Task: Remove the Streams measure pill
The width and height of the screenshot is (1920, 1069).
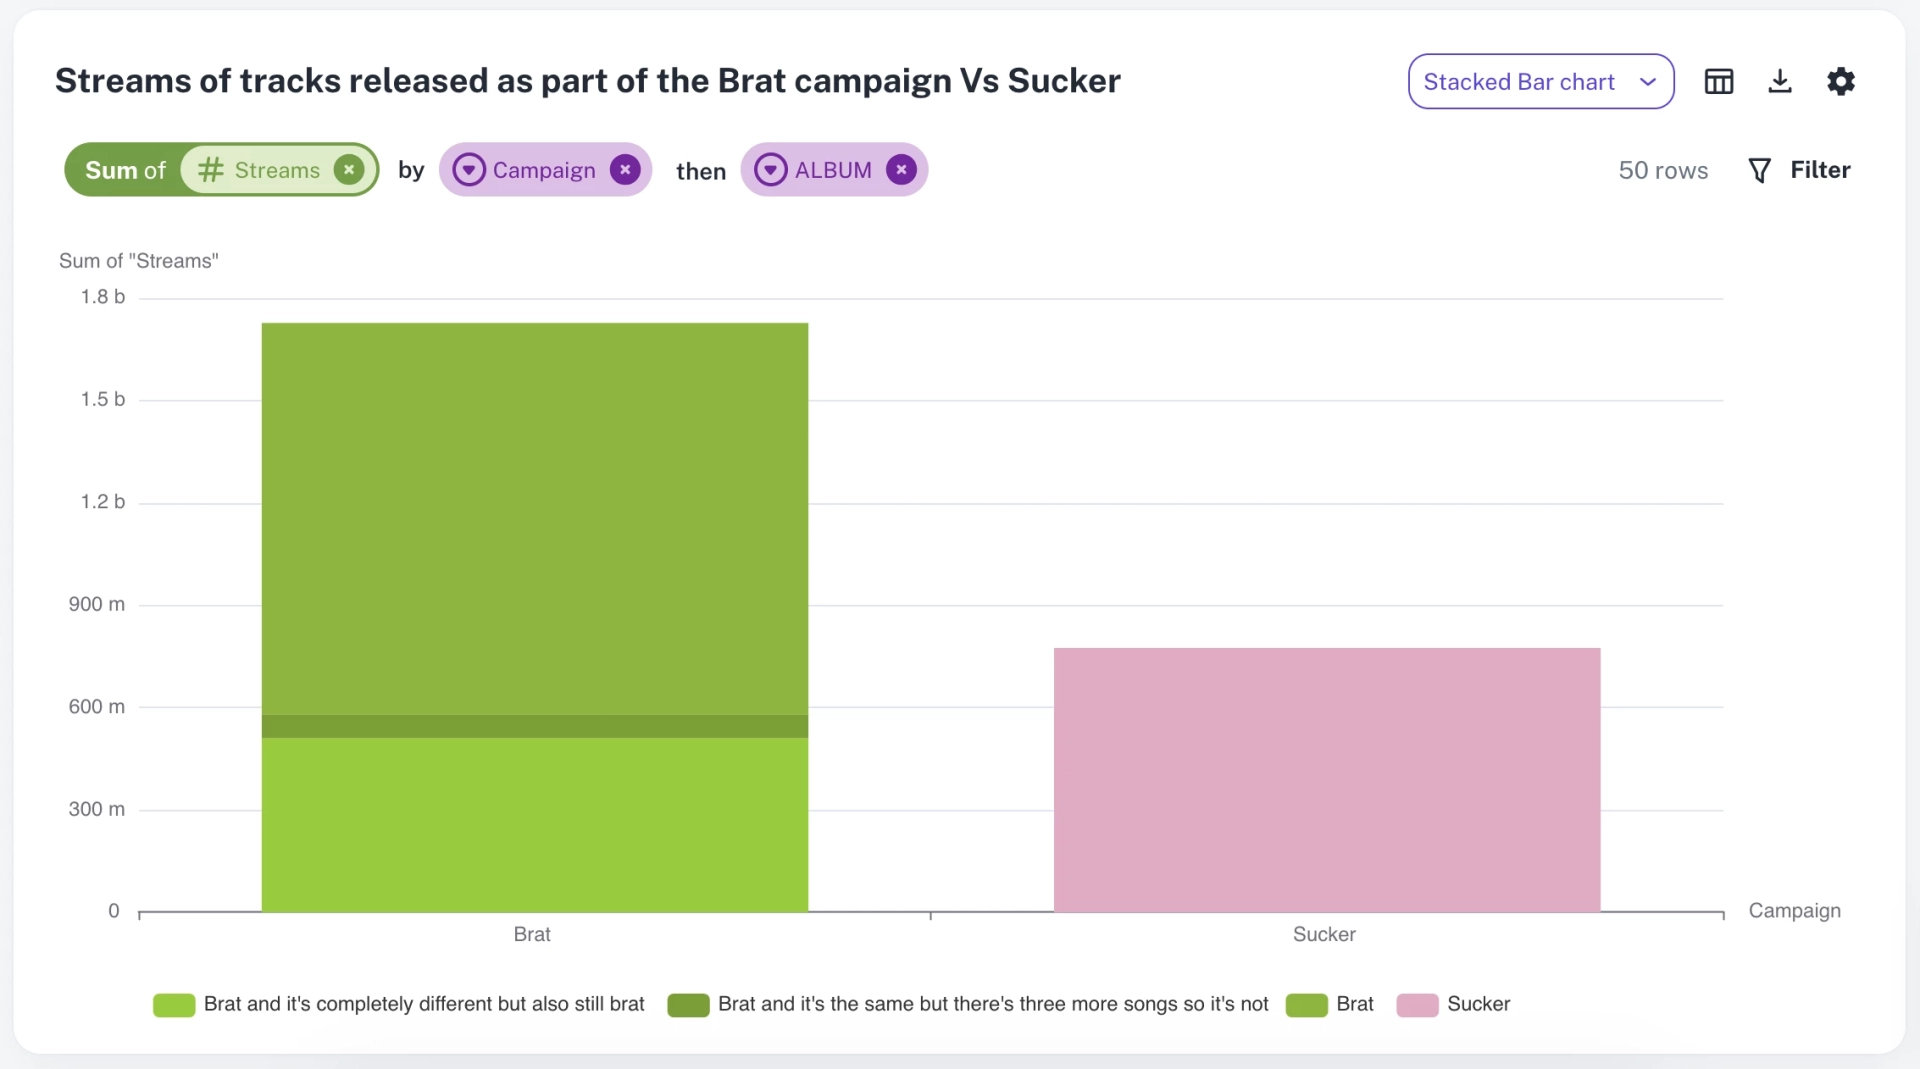Action: [348, 170]
